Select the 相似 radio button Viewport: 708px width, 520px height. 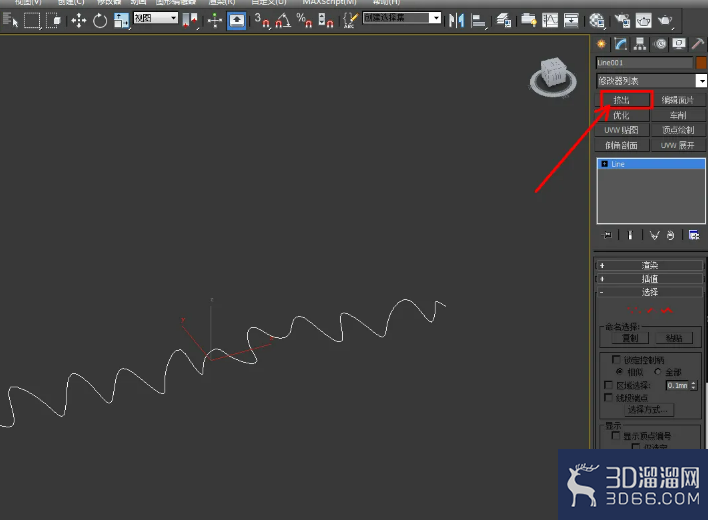point(620,371)
